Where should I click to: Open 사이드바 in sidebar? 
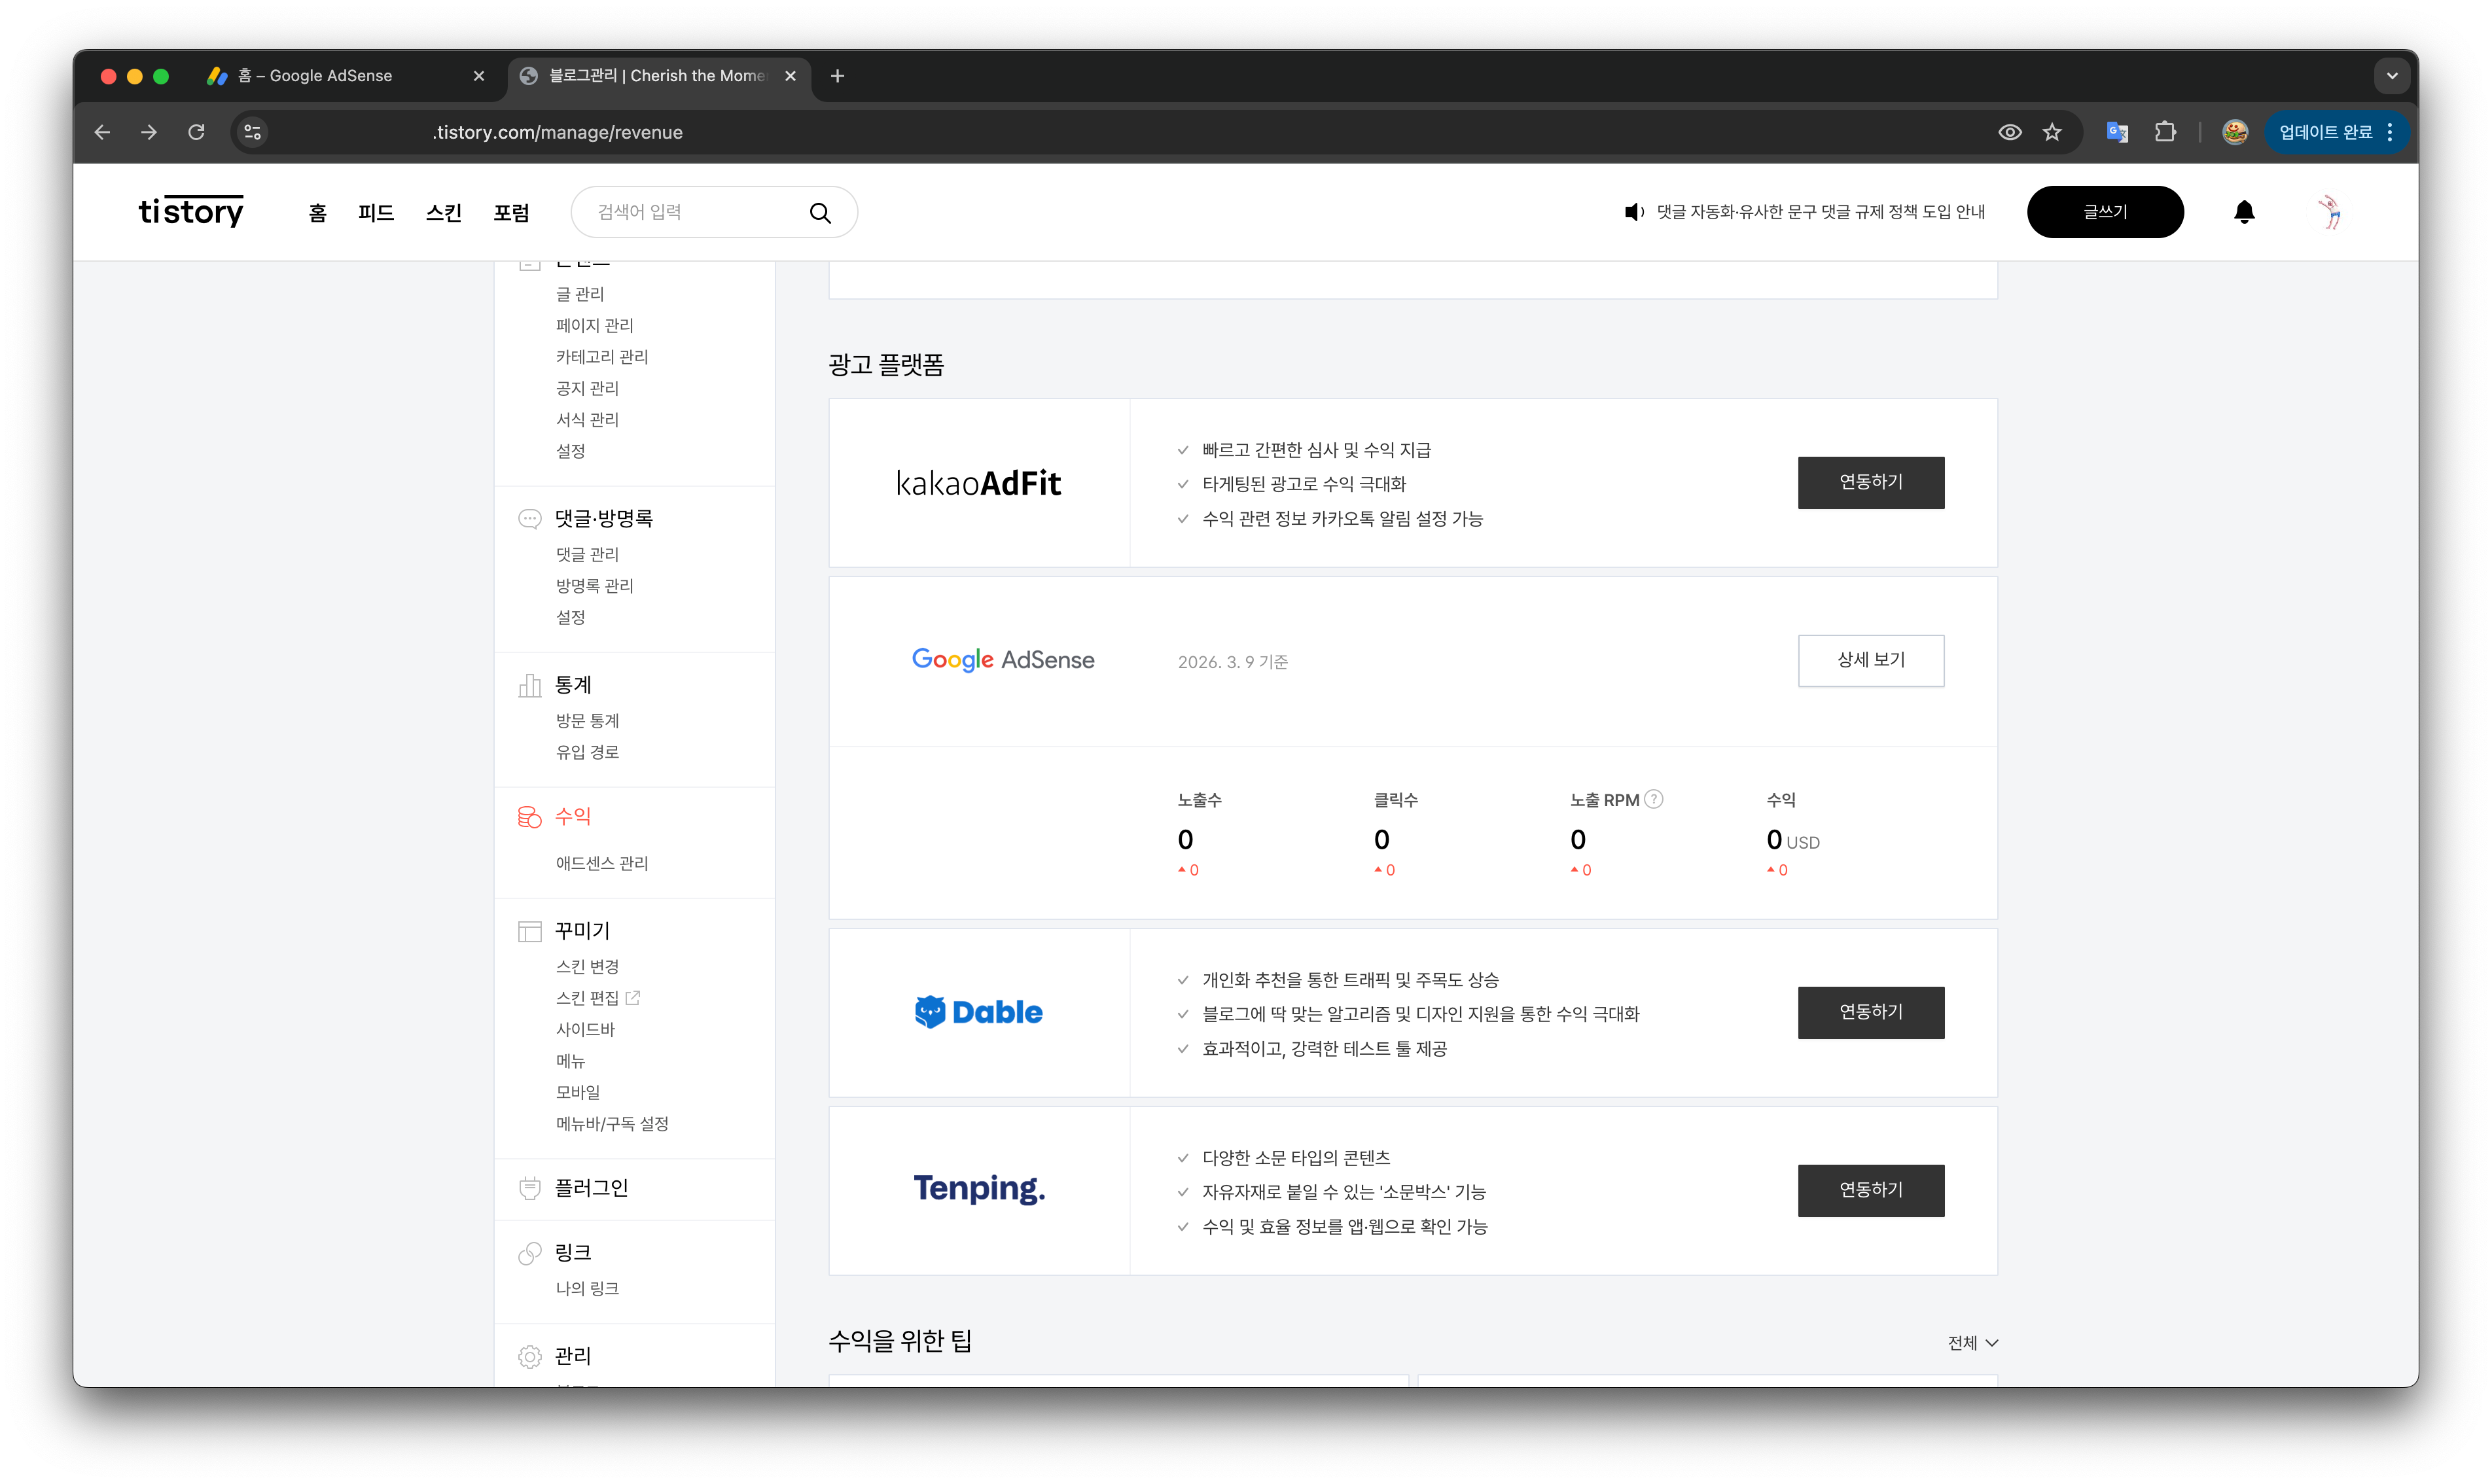point(585,1030)
